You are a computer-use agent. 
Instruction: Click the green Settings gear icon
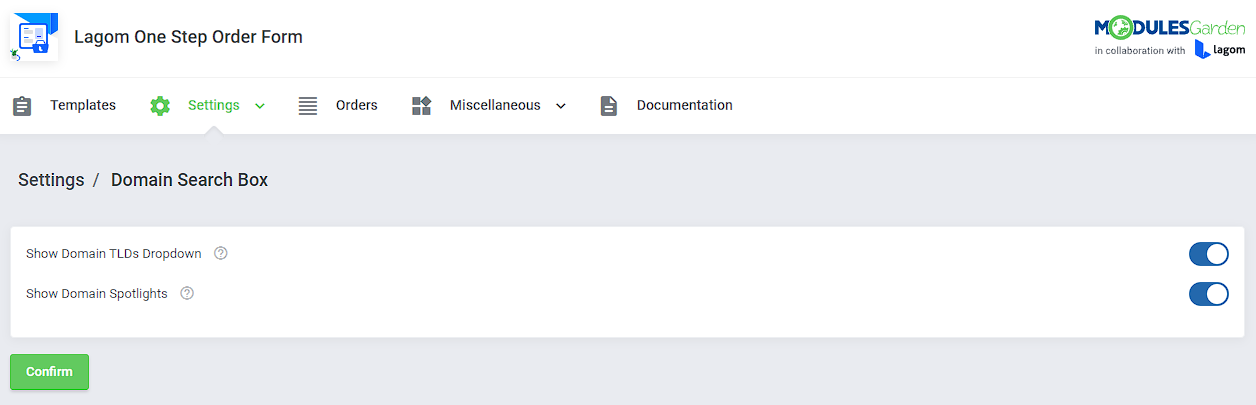[160, 106]
